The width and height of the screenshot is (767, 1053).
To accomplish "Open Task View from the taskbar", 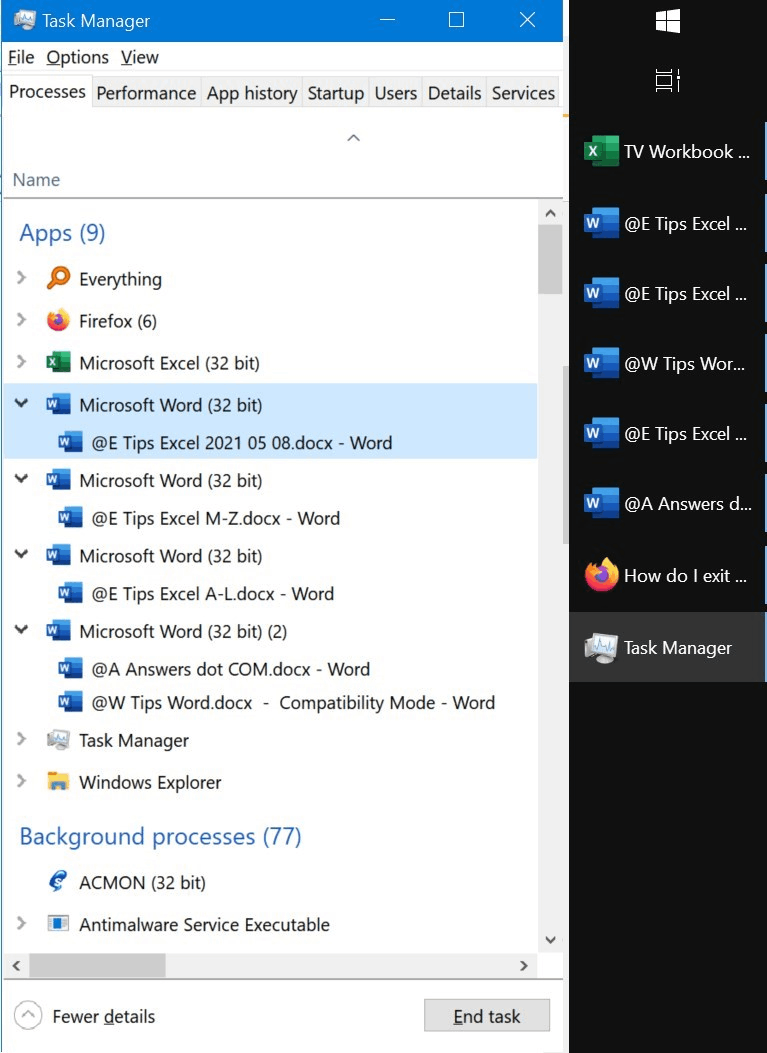I will point(668,81).
